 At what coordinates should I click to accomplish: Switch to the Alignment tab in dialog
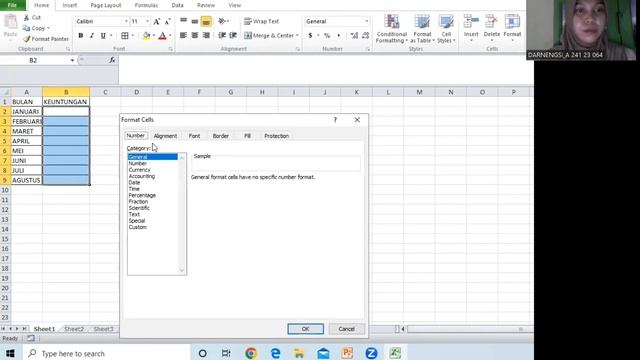pyautogui.click(x=165, y=136)
